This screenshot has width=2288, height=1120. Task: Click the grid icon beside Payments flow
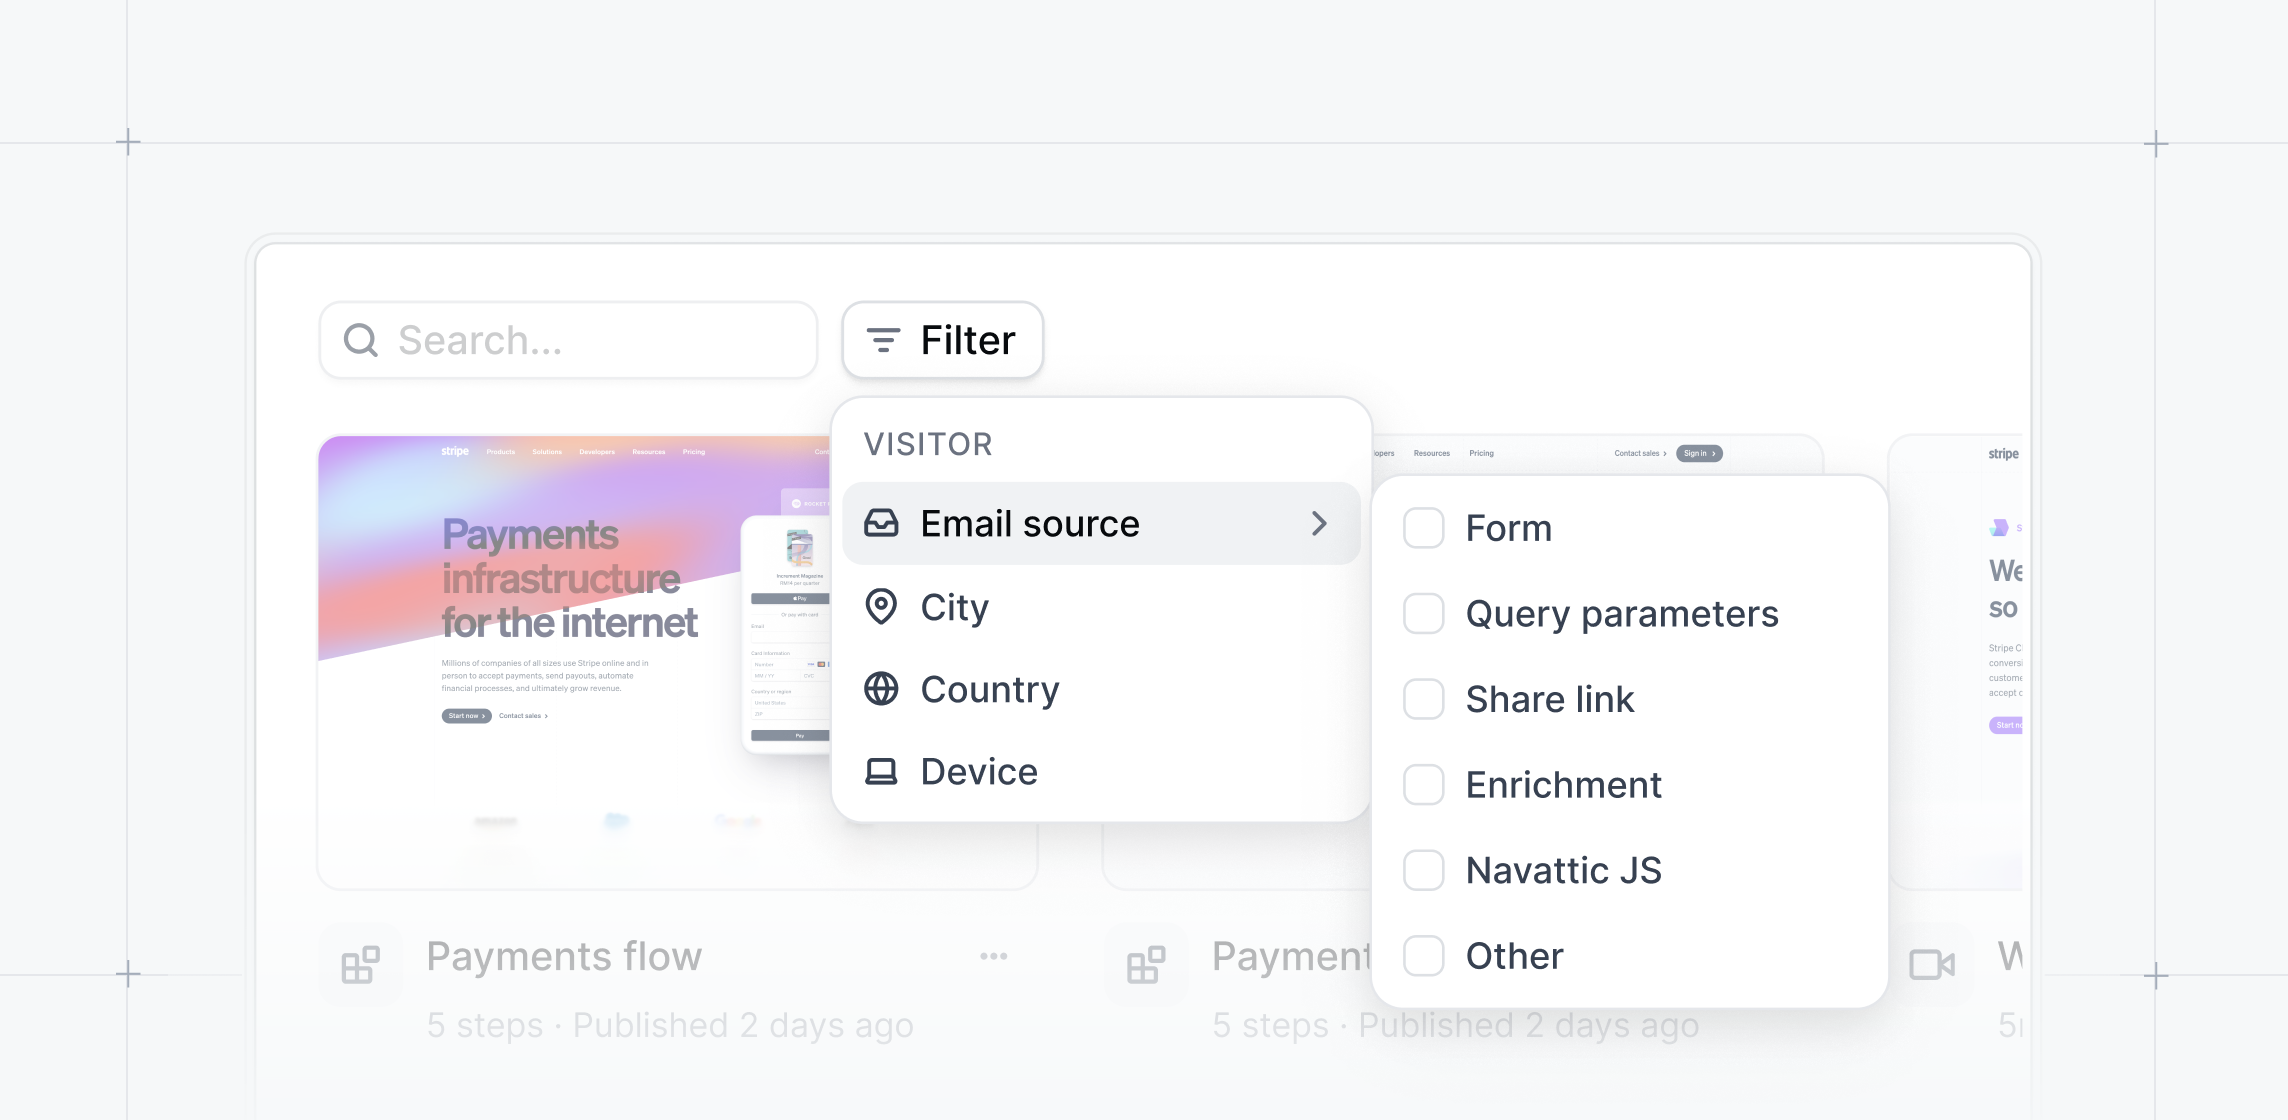pos(360,963)
